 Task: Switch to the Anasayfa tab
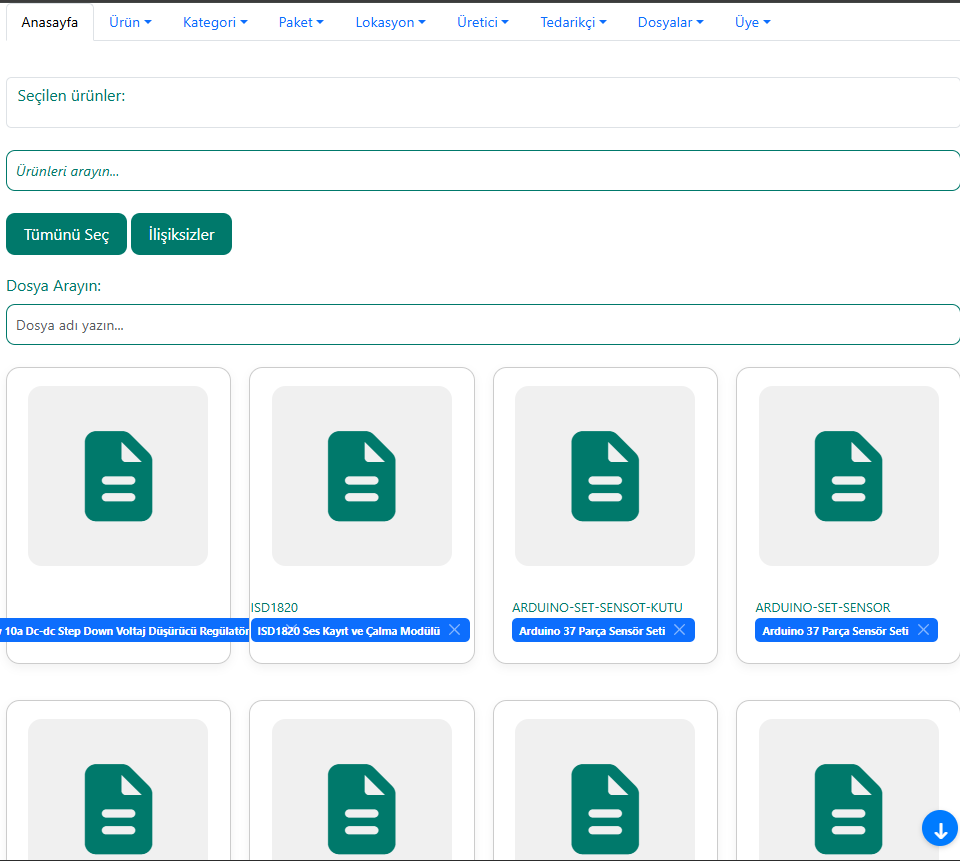coord(50,22)
